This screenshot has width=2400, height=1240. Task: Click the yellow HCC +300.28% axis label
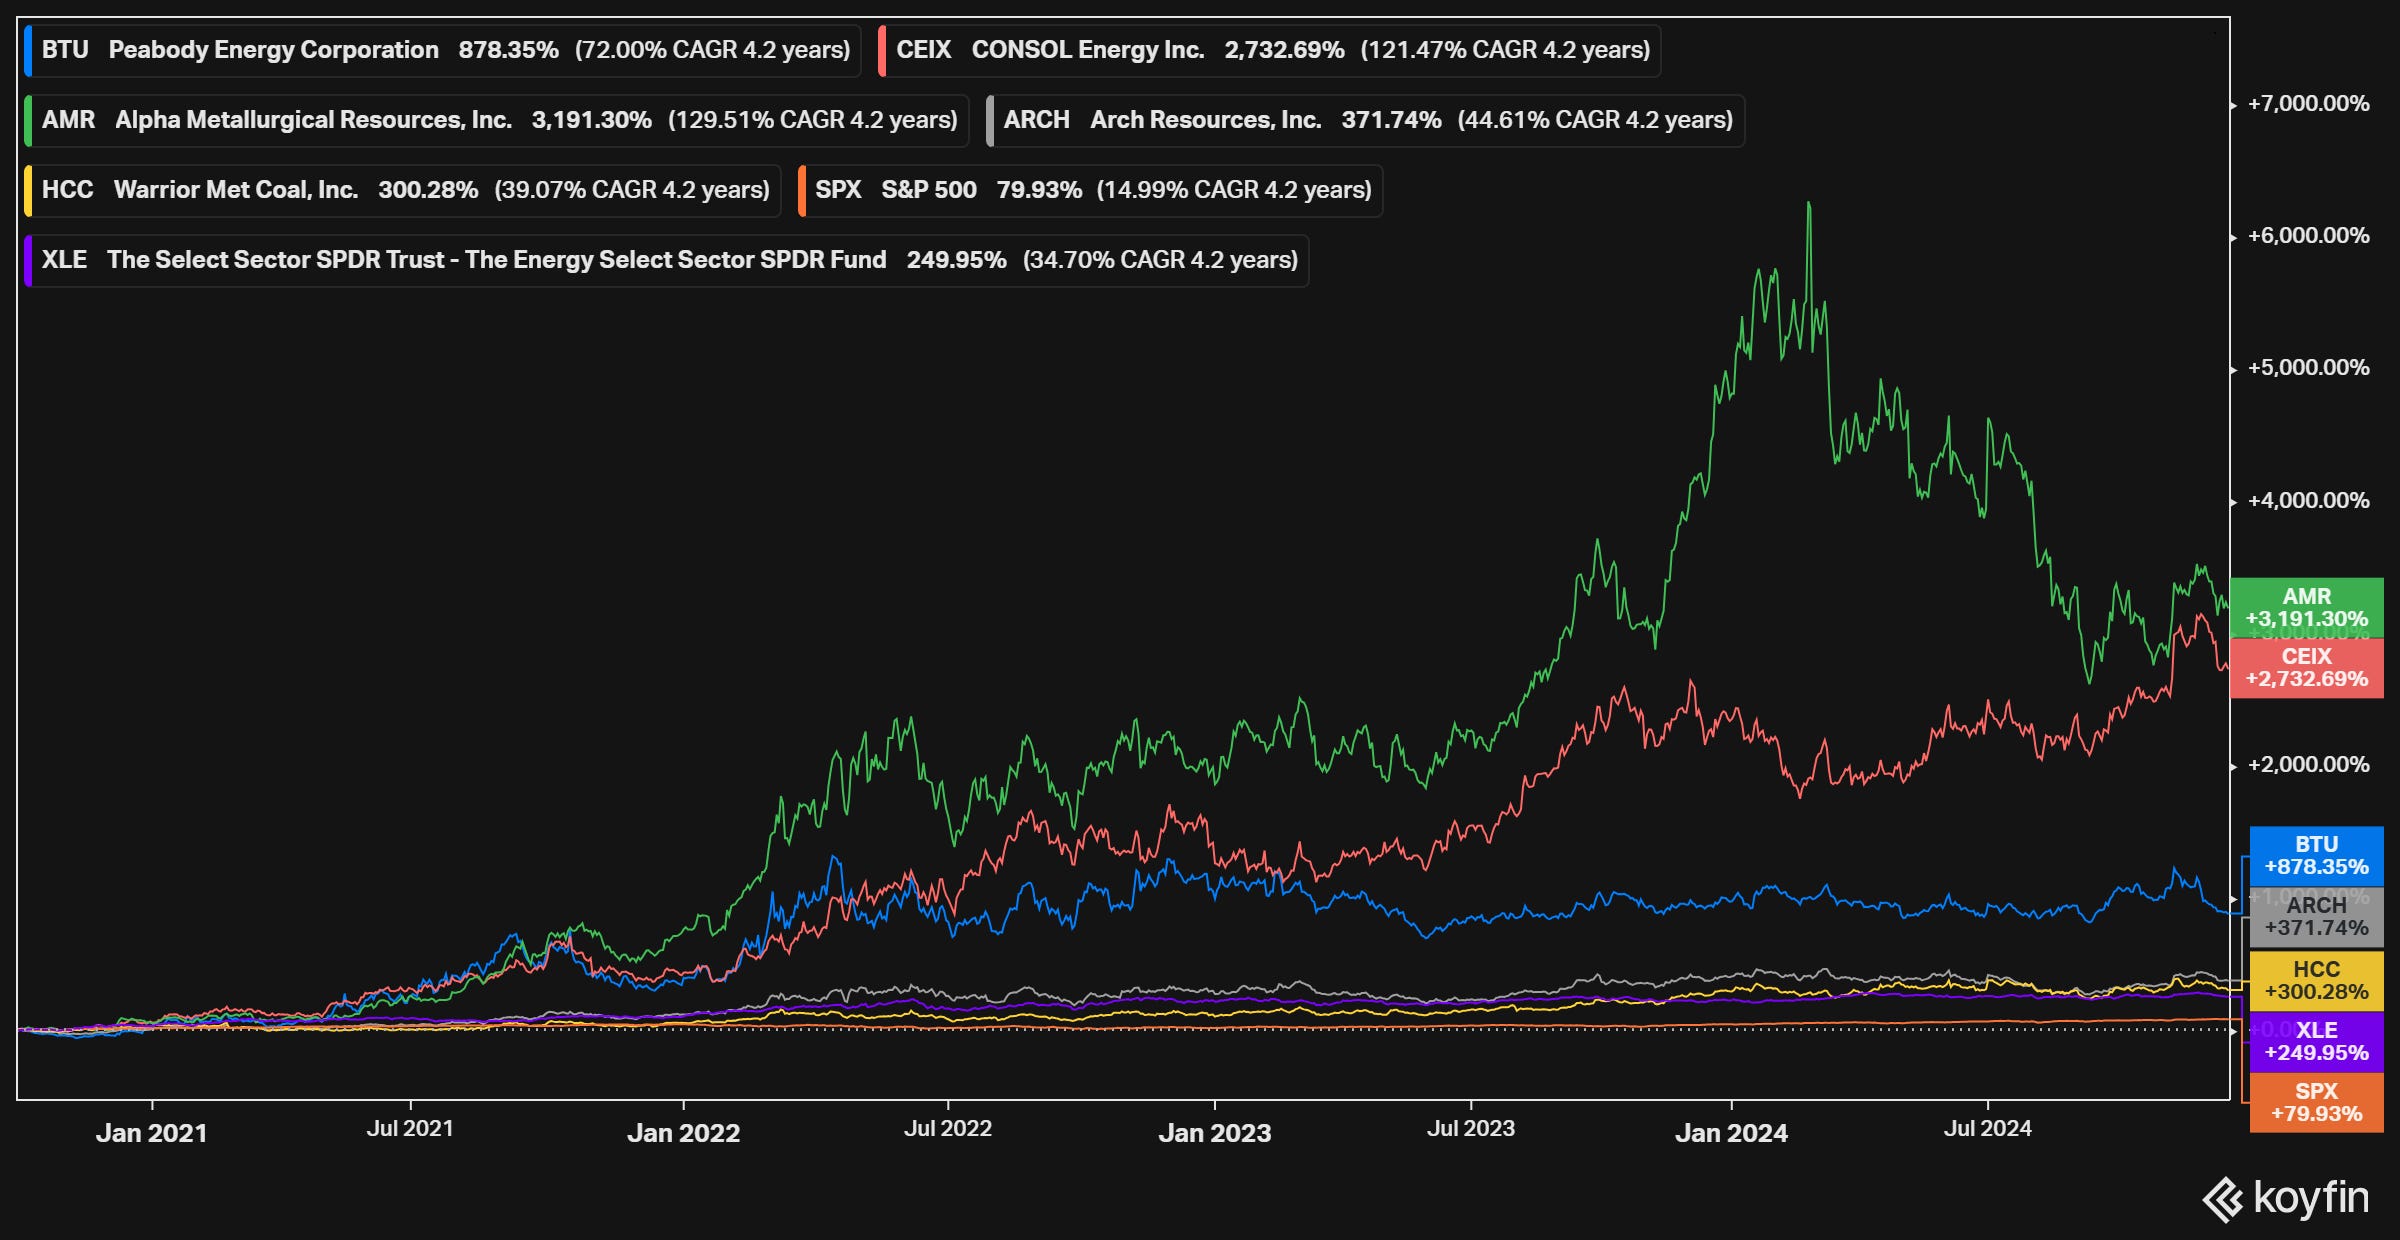coord(2317,981)
